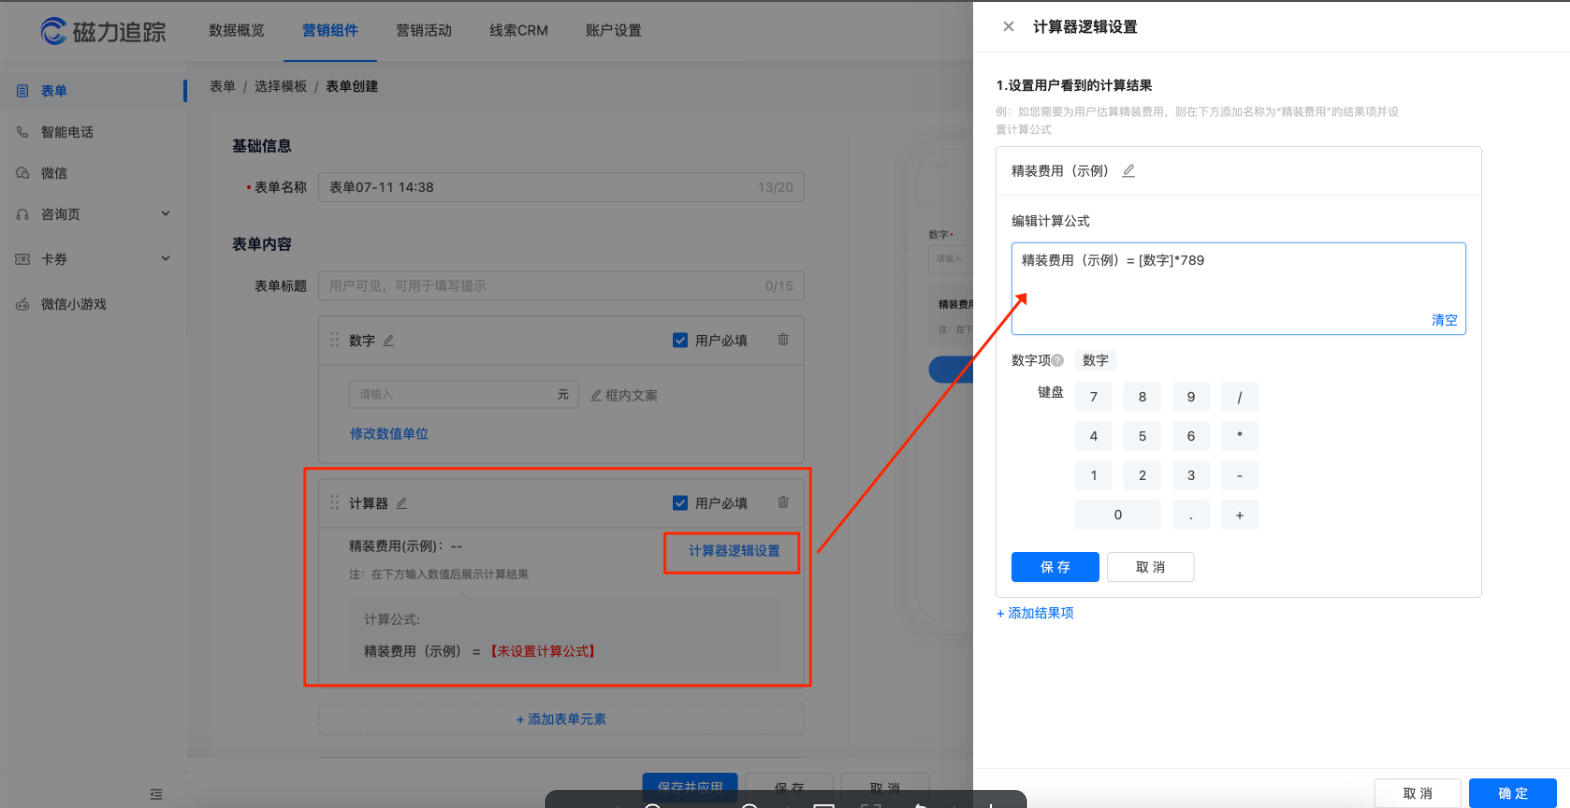This screenshot has width=1570, height=808.
Task: Click the 请输入 number input box
Action: click(464, 395)
